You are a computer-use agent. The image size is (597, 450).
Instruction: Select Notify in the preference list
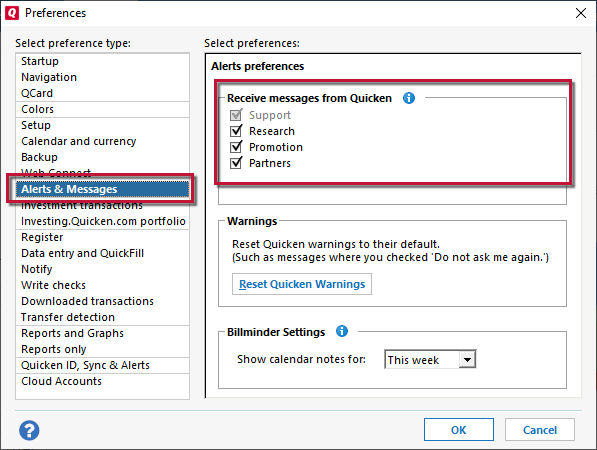[x=102, y=269]
